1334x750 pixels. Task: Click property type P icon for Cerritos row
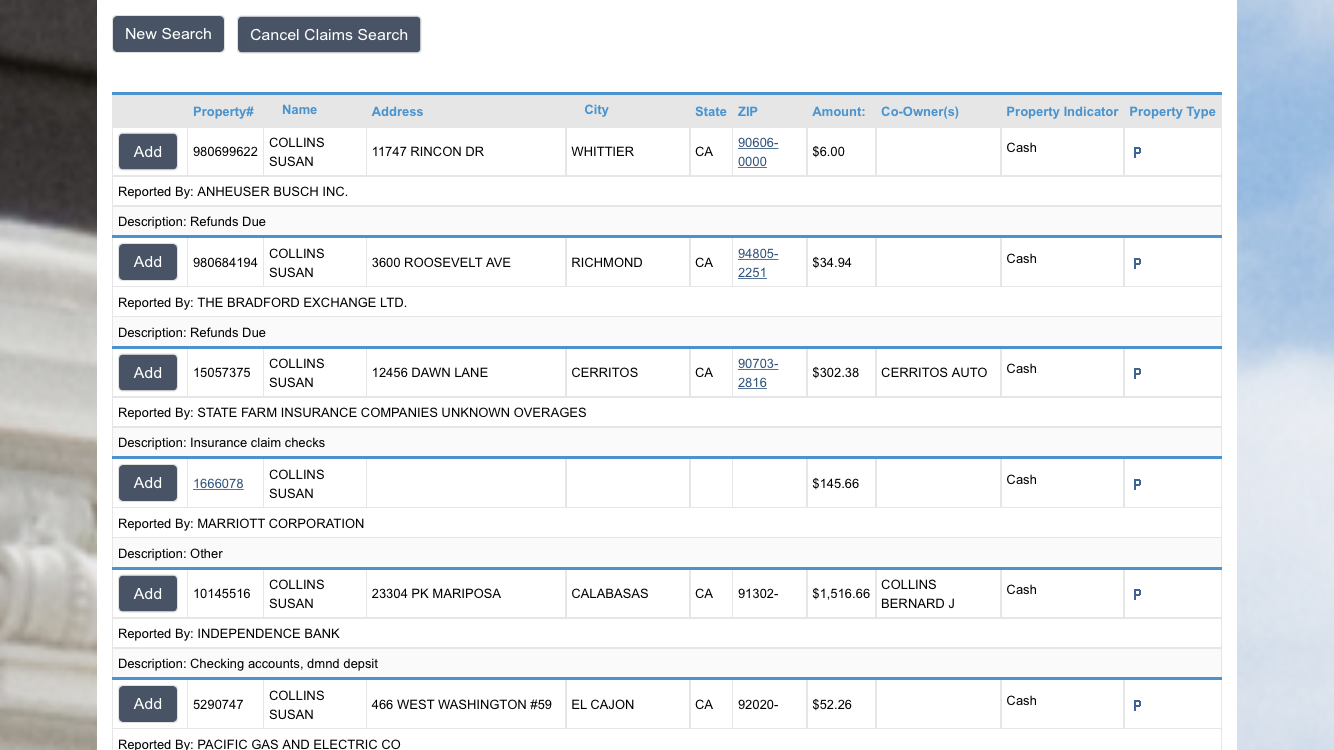click(x=1137, y=374)
